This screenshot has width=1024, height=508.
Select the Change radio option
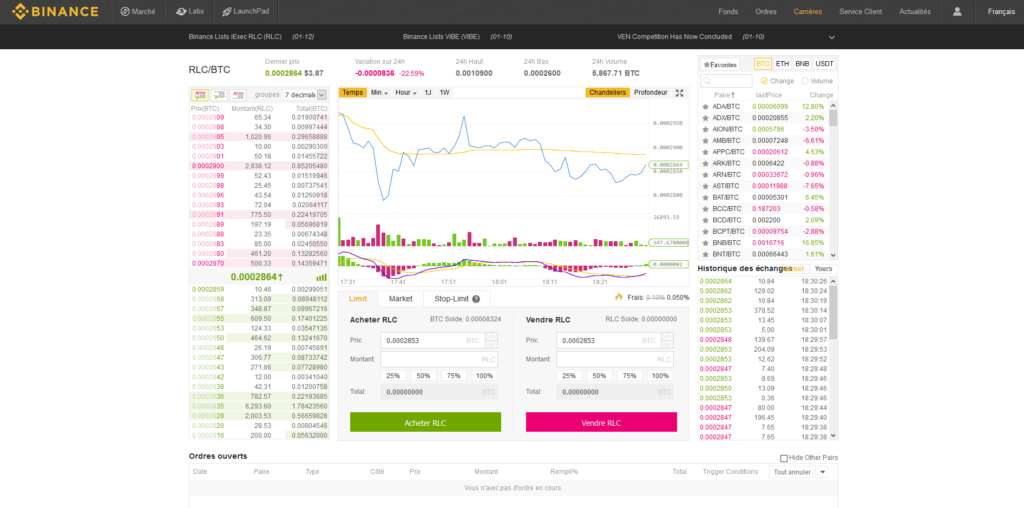[x=764, y=81]
